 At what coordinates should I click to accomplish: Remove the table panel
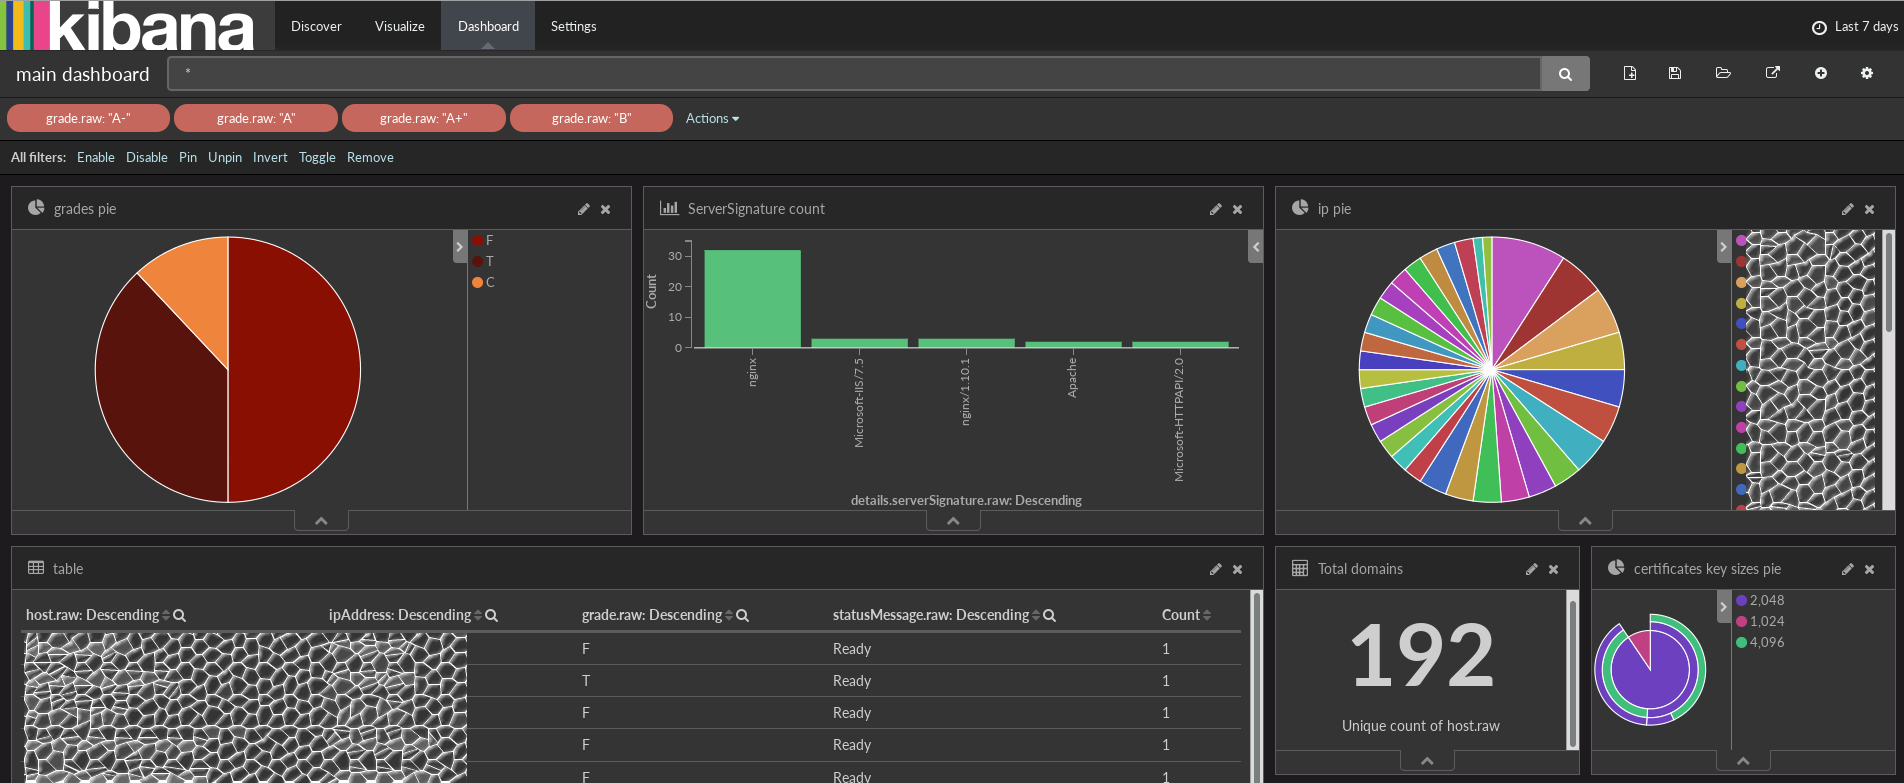[1237, 569]
